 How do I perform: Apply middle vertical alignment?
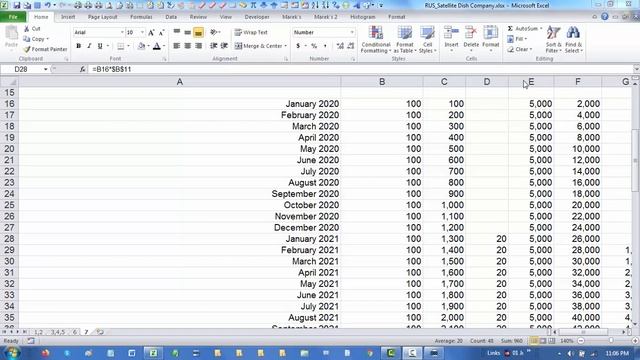point(187,32)
